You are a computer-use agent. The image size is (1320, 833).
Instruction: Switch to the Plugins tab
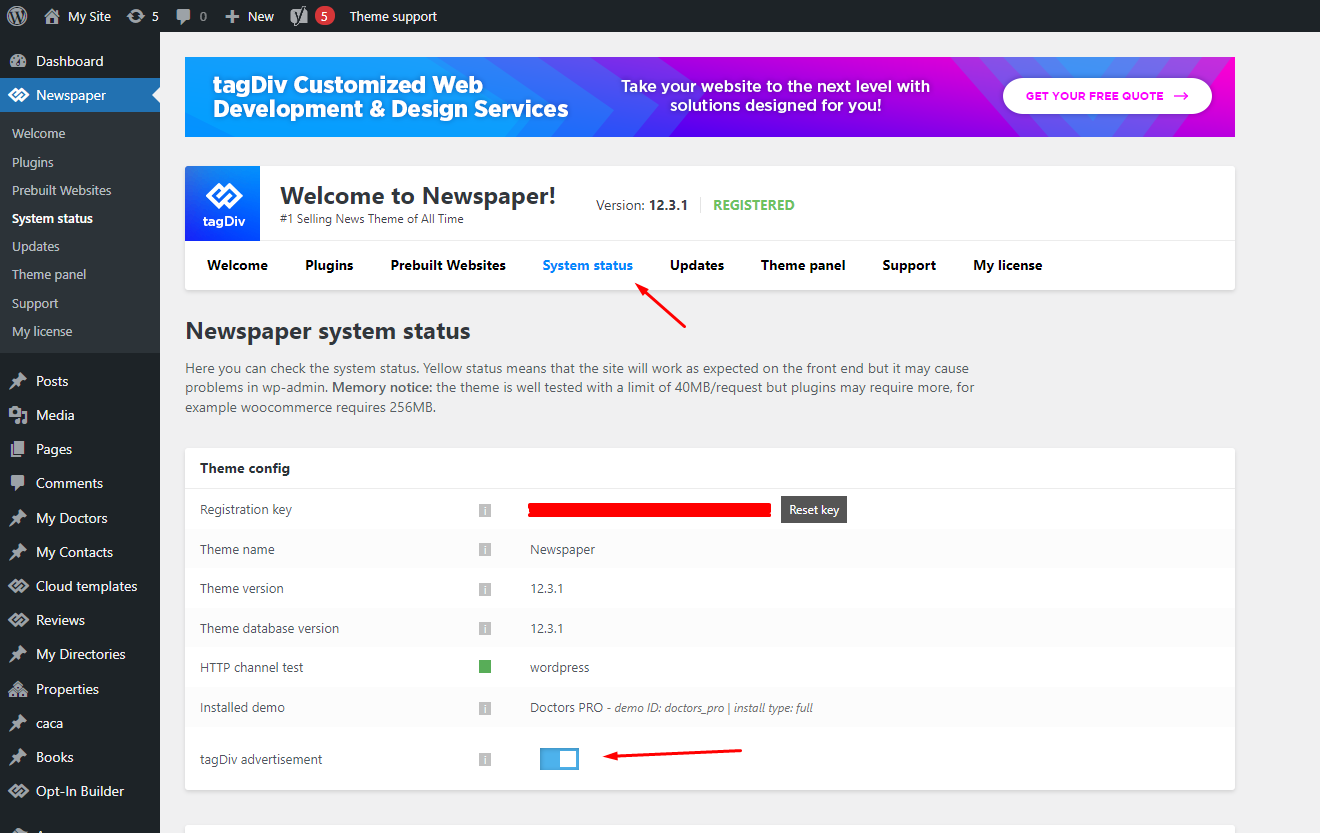pyautogui.click(x=329, y=265)
